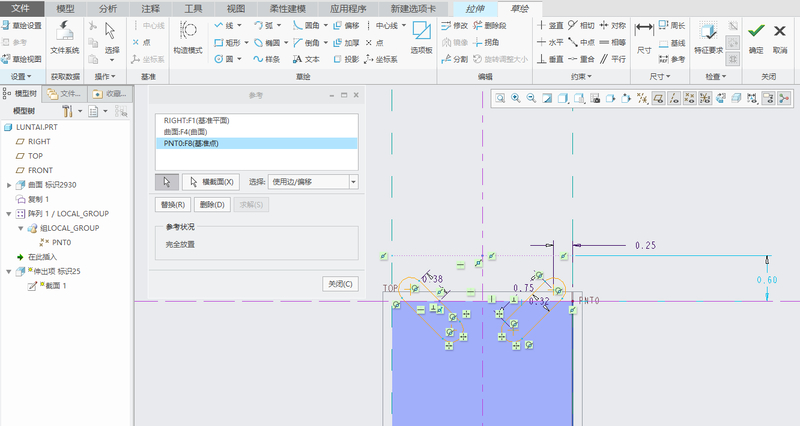Screen dimensions: 800x426
Task: Toggle datum point display in graphics toolbar
Action: click(x=689, y=98)
